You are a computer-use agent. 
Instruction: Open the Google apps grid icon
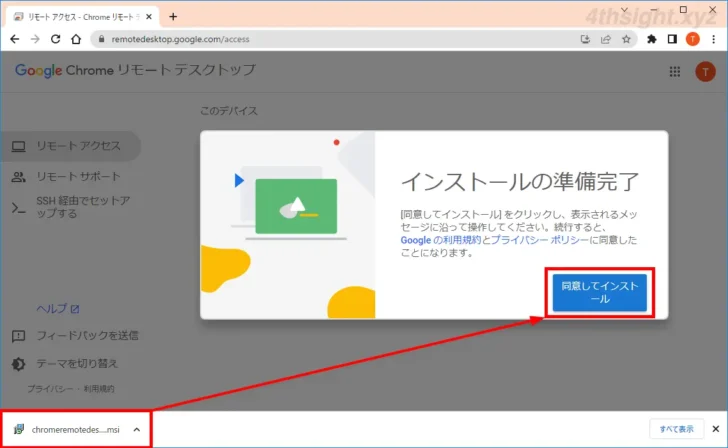tap(675, 72)
